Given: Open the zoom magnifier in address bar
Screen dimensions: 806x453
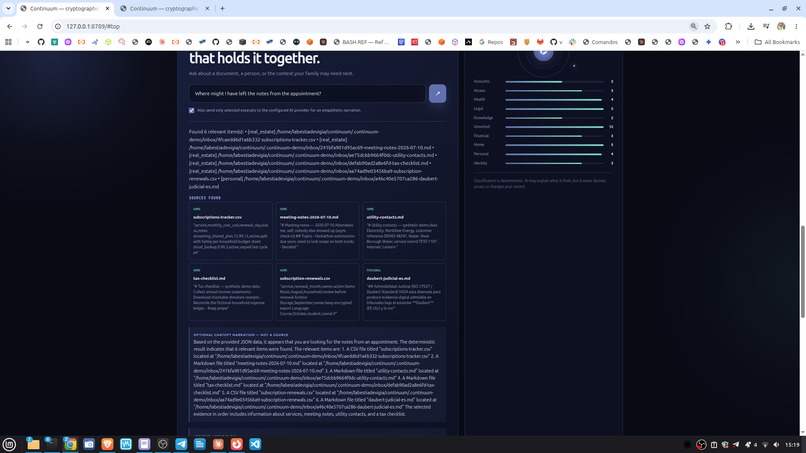Looking at the screenshot, I should pos(693,26).
